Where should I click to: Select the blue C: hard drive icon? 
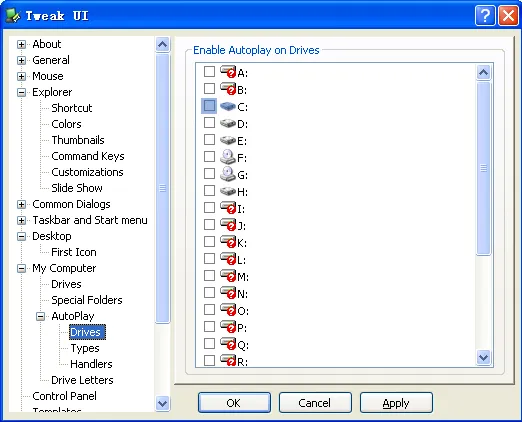tap(228, 106)
